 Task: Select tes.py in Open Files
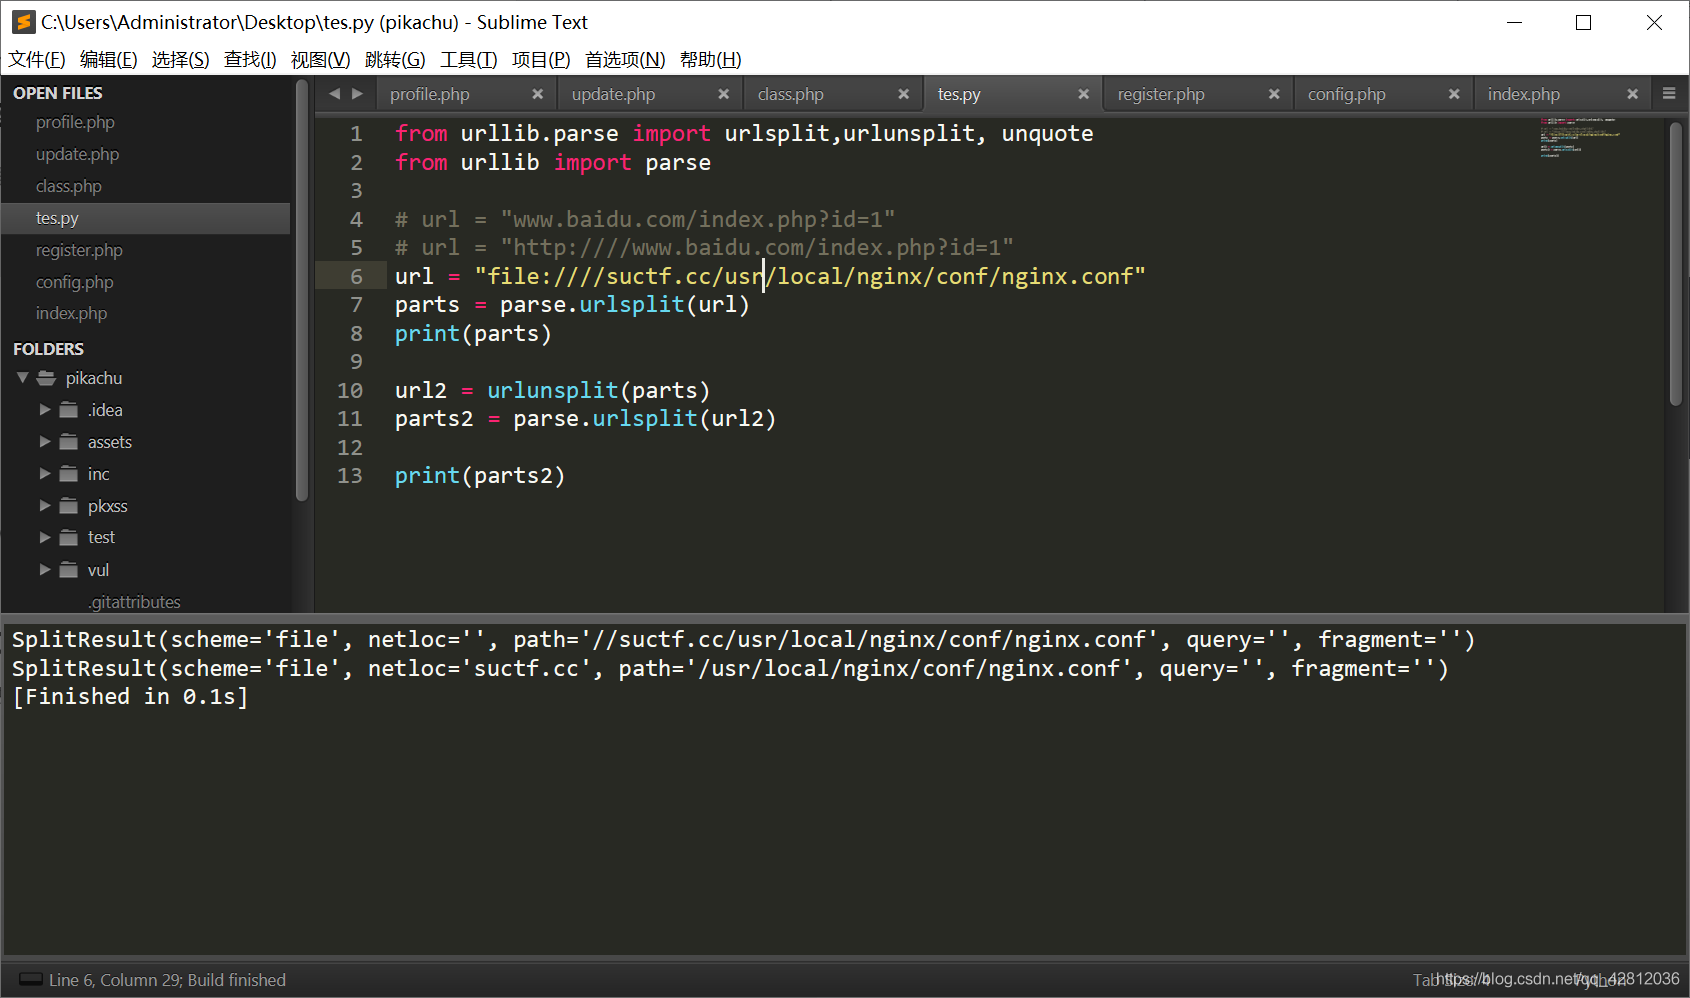[x=146, y=218]
